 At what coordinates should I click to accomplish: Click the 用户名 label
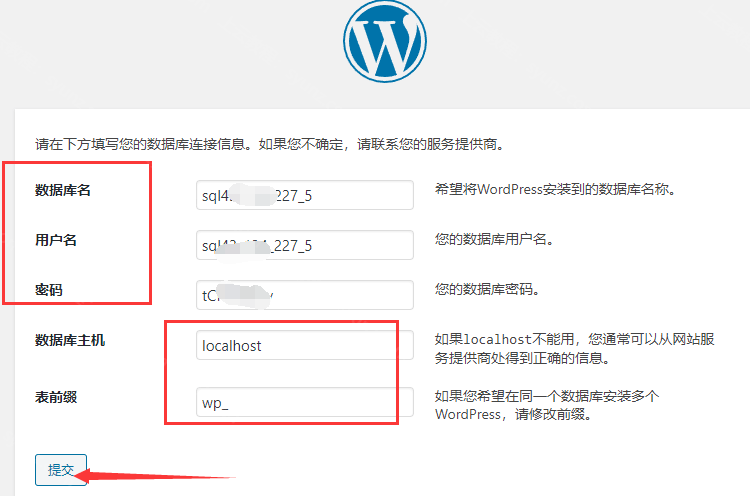pos(55,240)
